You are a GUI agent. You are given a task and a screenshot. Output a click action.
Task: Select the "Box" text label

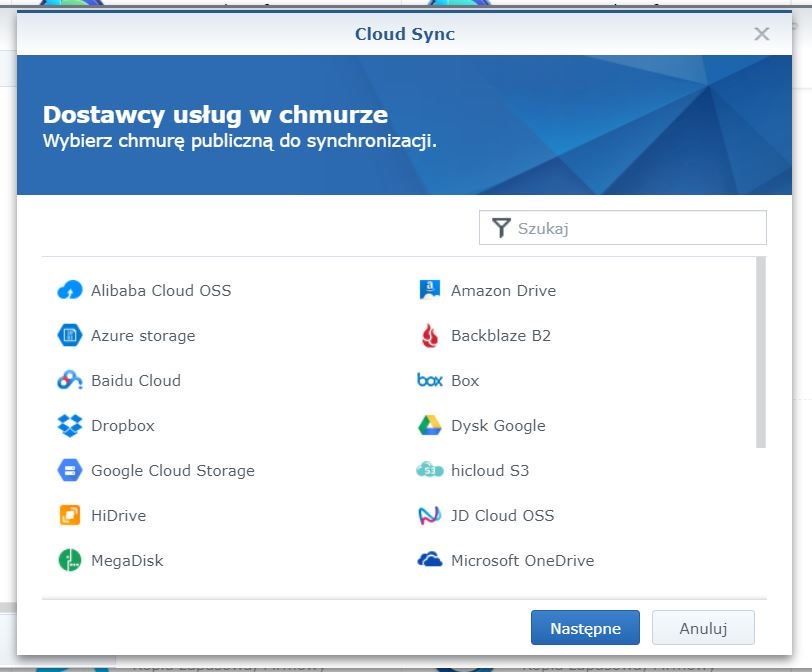(465, 381)
